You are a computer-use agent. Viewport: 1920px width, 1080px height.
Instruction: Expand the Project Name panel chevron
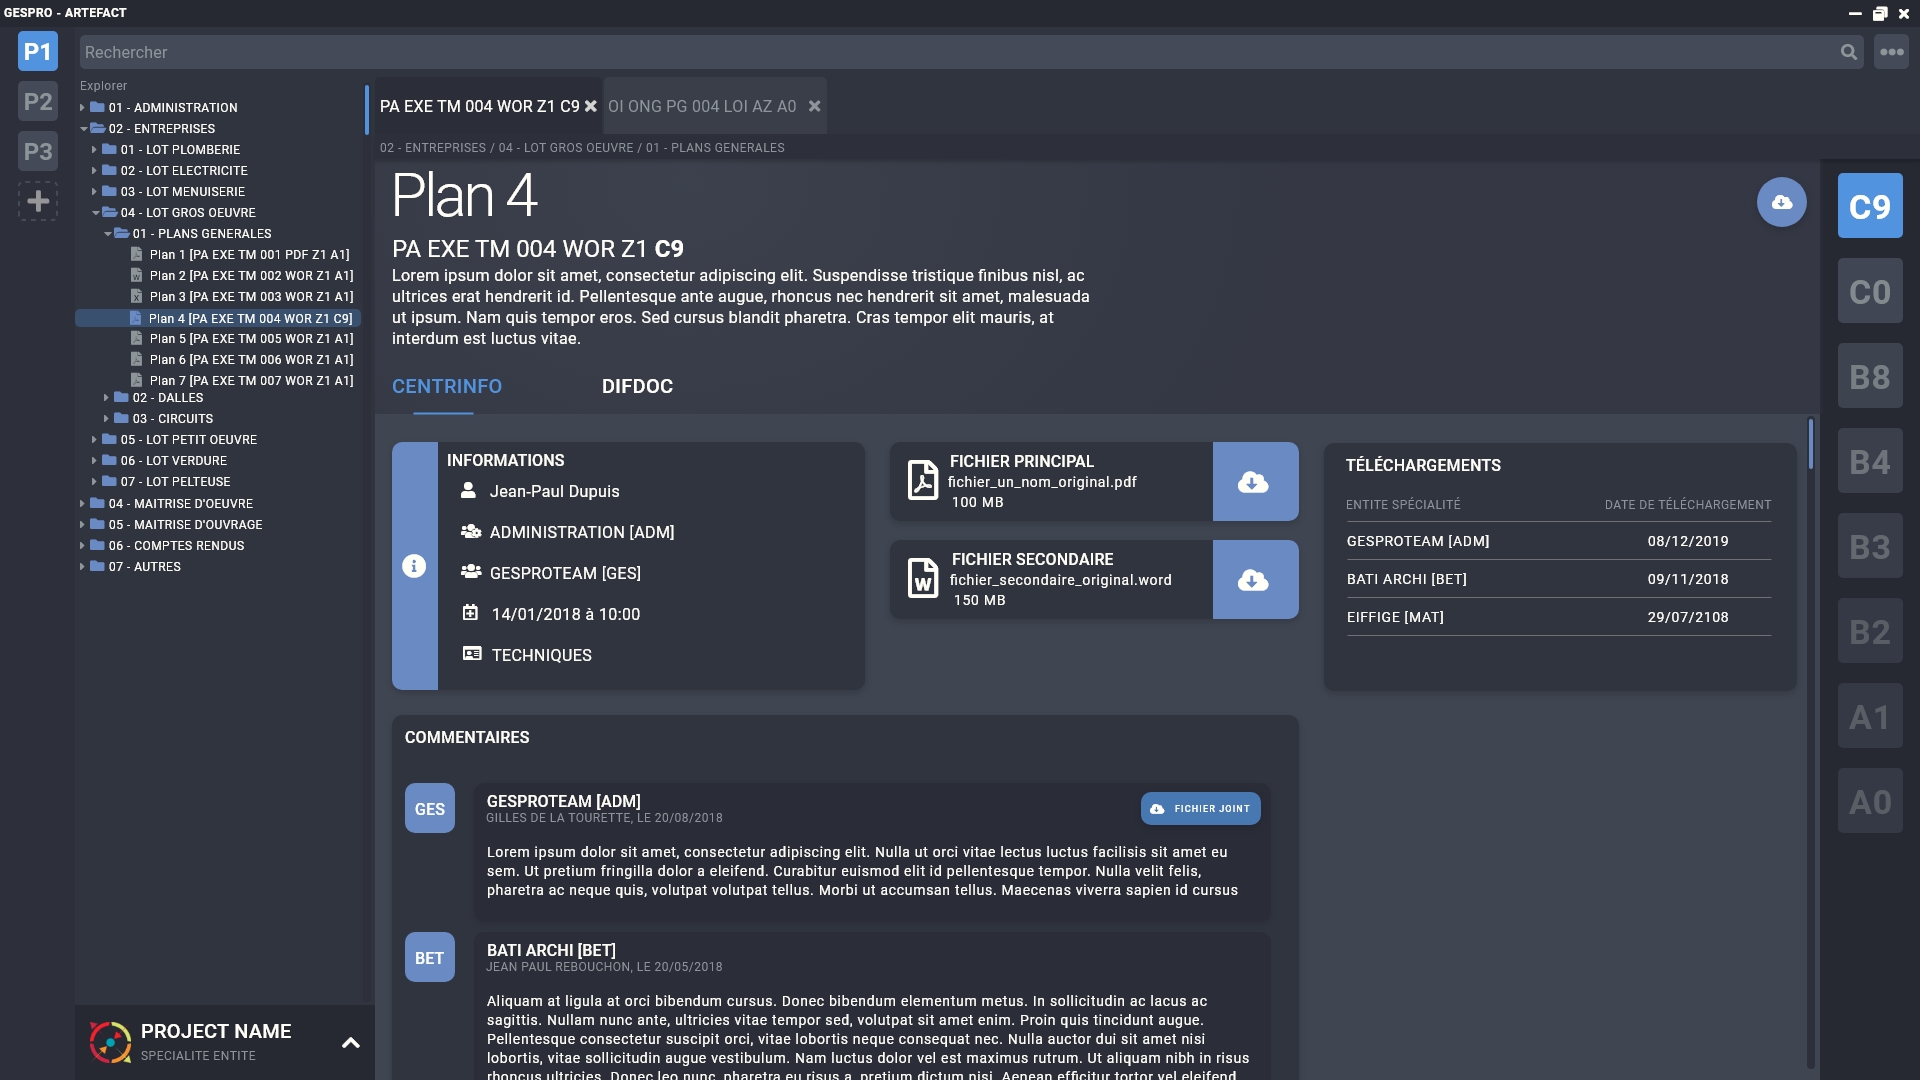coord(350,1043)
